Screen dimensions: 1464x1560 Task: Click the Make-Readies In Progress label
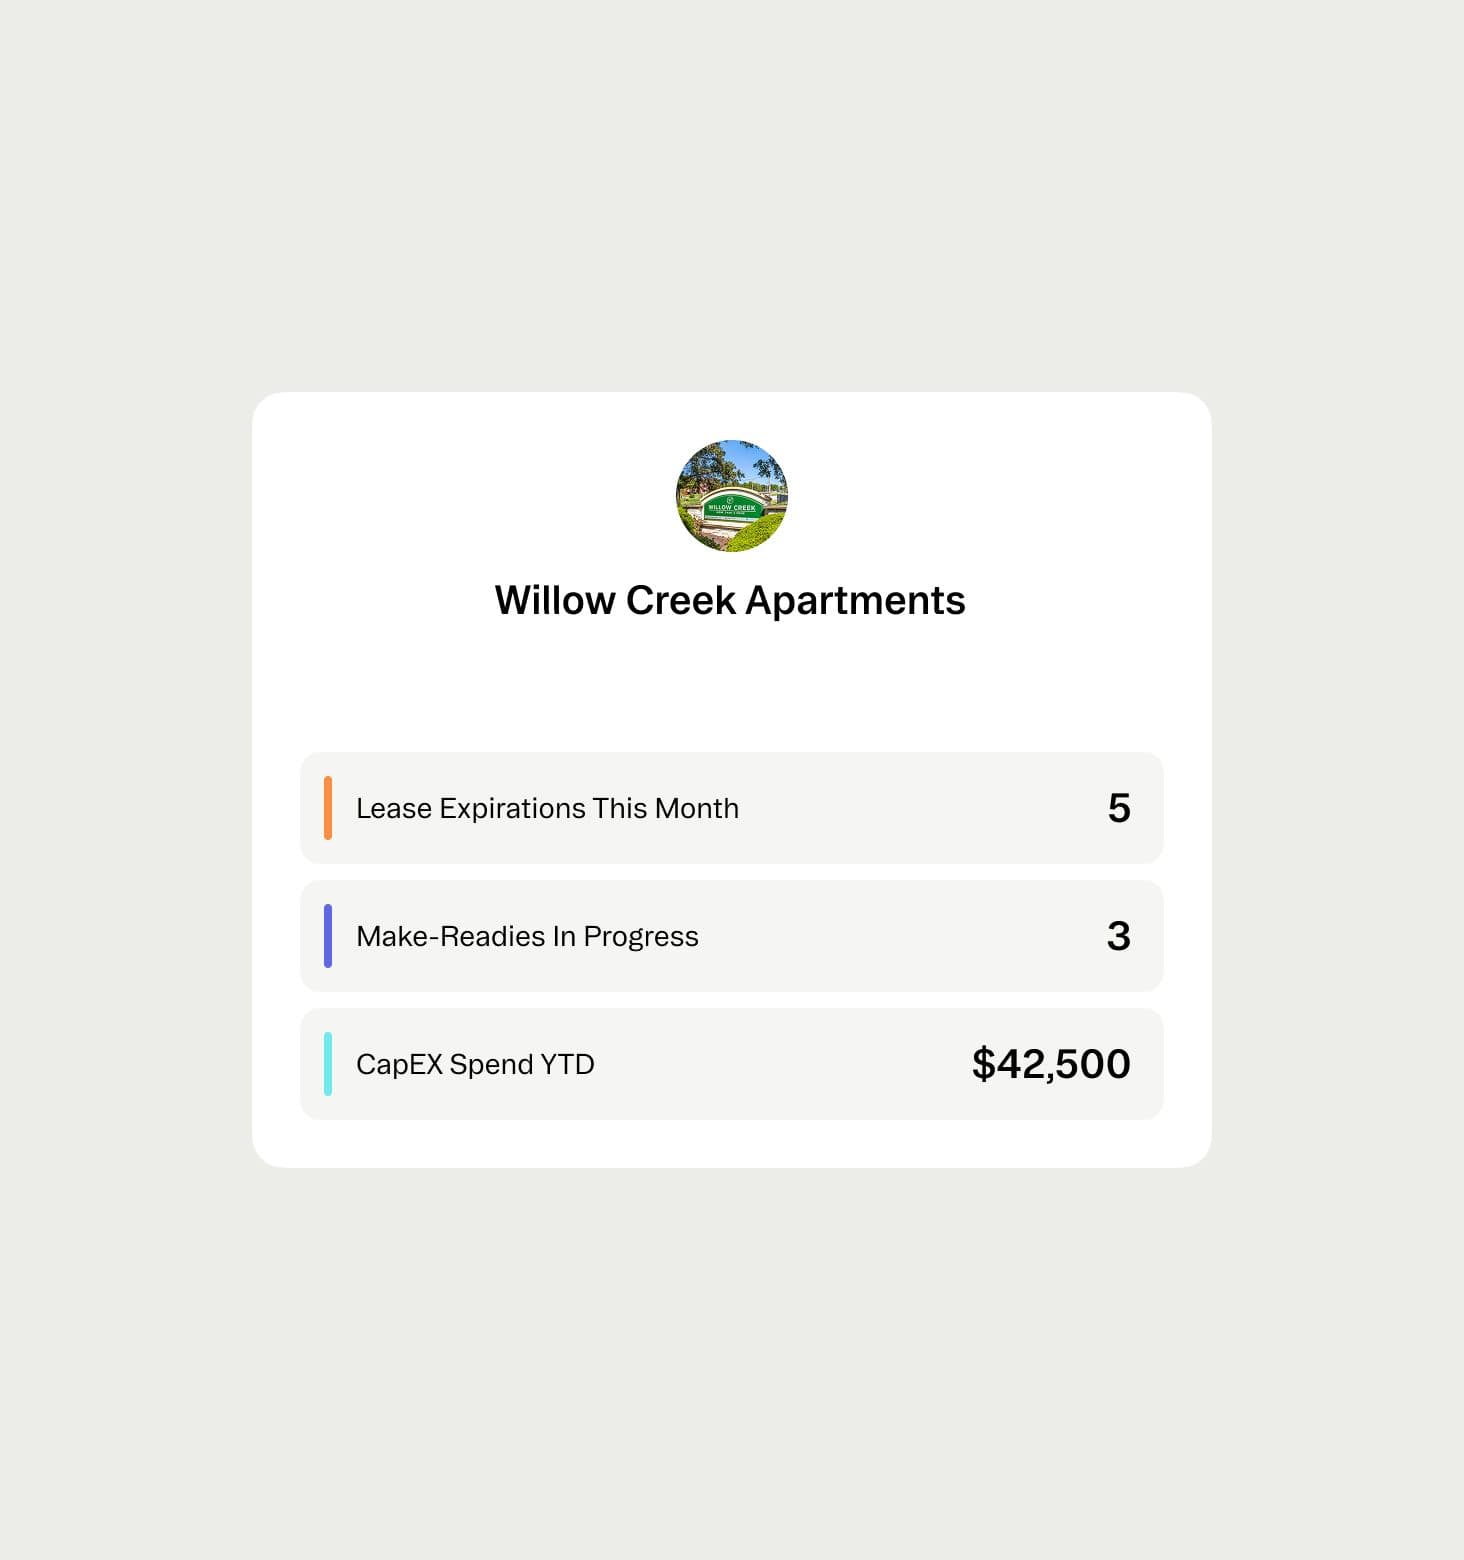pos(527,936)
